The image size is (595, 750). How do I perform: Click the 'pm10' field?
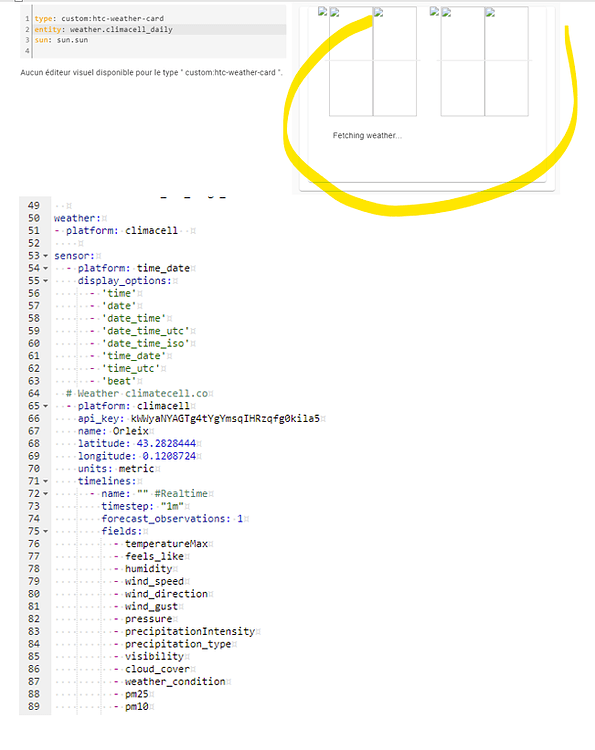(137, 707)
